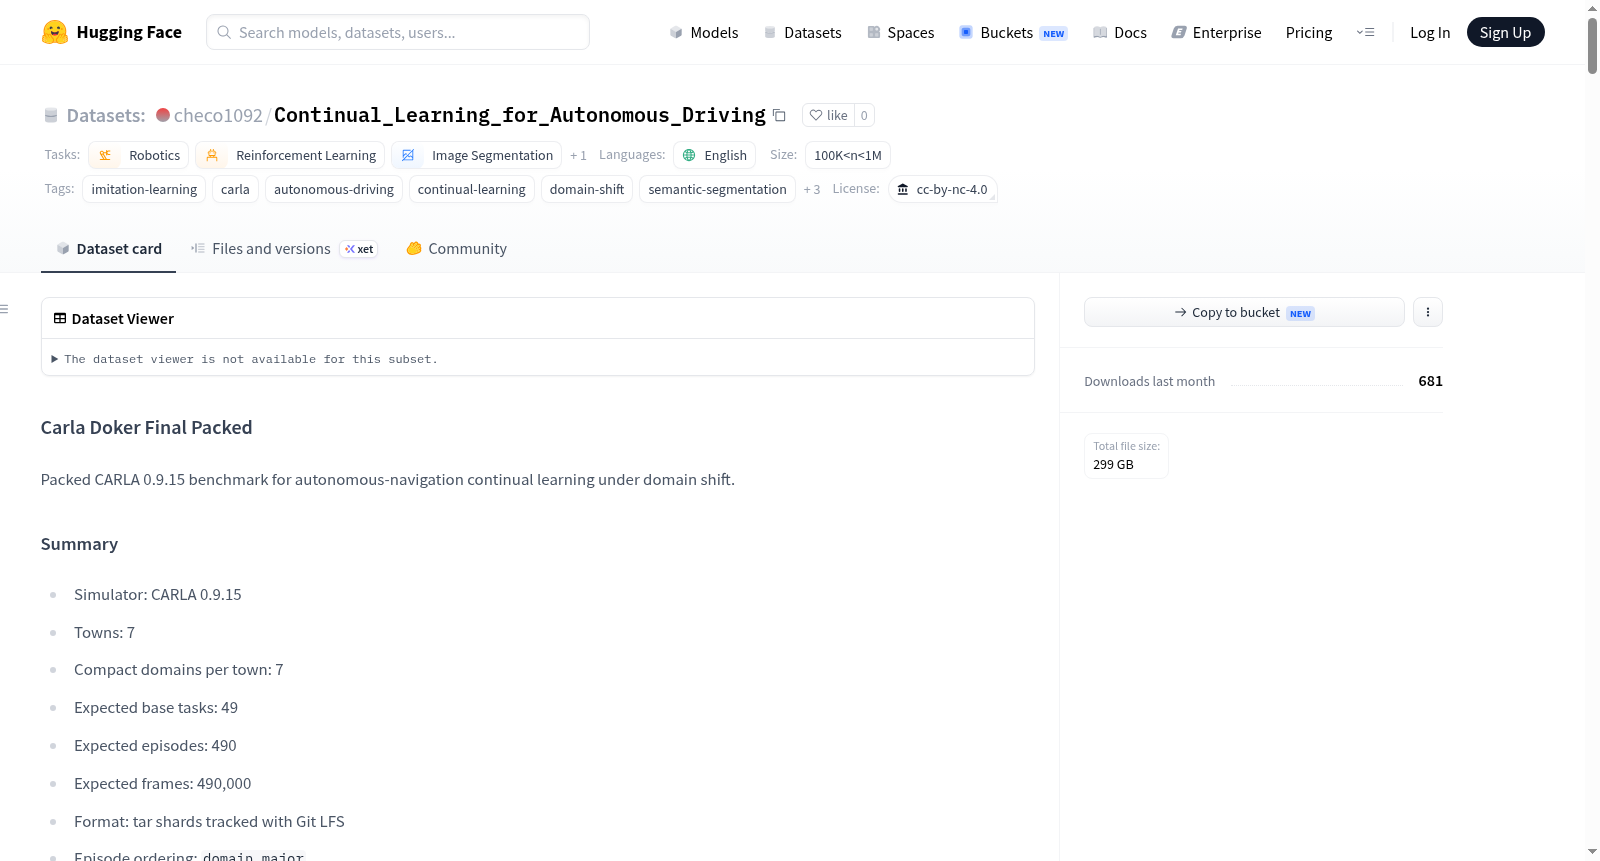Click the Log In link
1600x861 pixels.
click(1430, 32)
